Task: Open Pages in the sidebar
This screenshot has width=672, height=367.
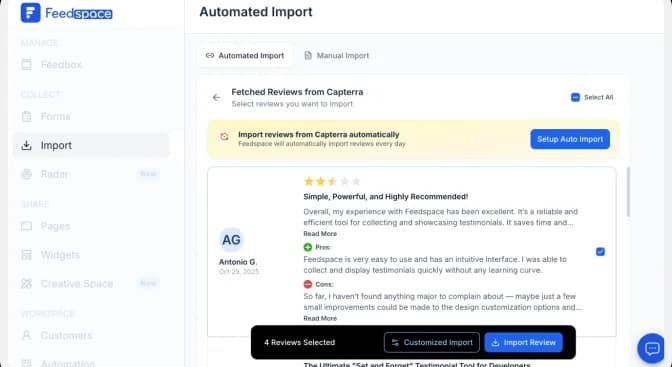Action: tap(55, 226)
